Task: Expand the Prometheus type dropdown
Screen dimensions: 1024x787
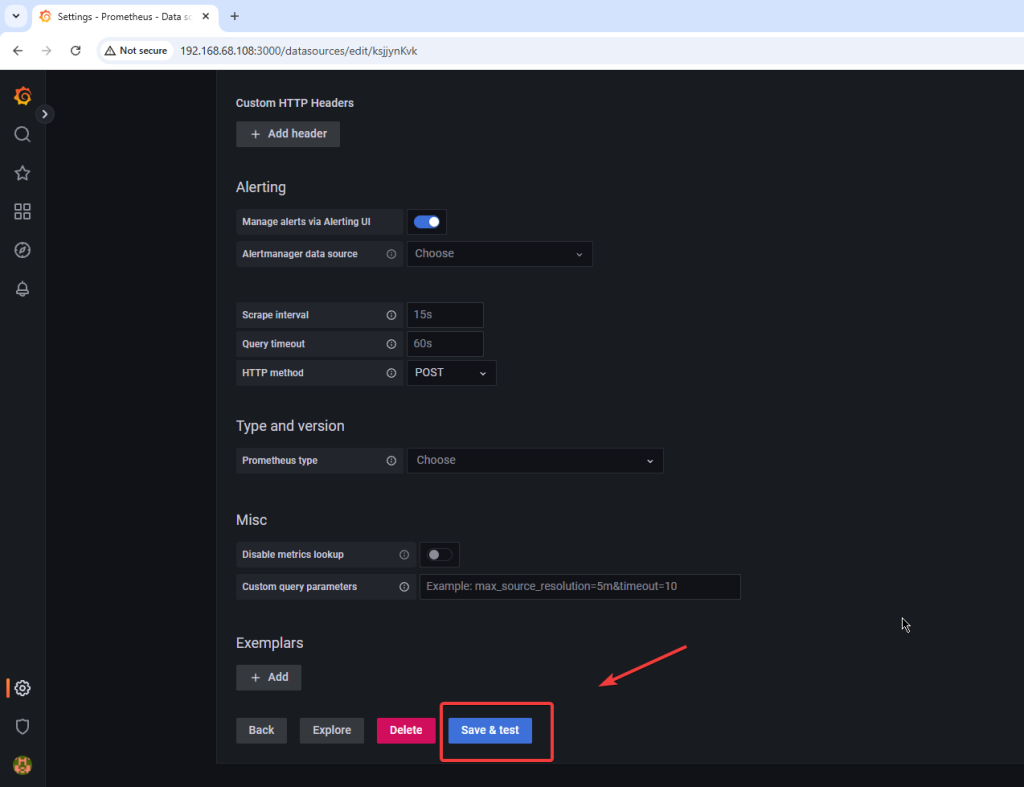Action: point(534,461)
